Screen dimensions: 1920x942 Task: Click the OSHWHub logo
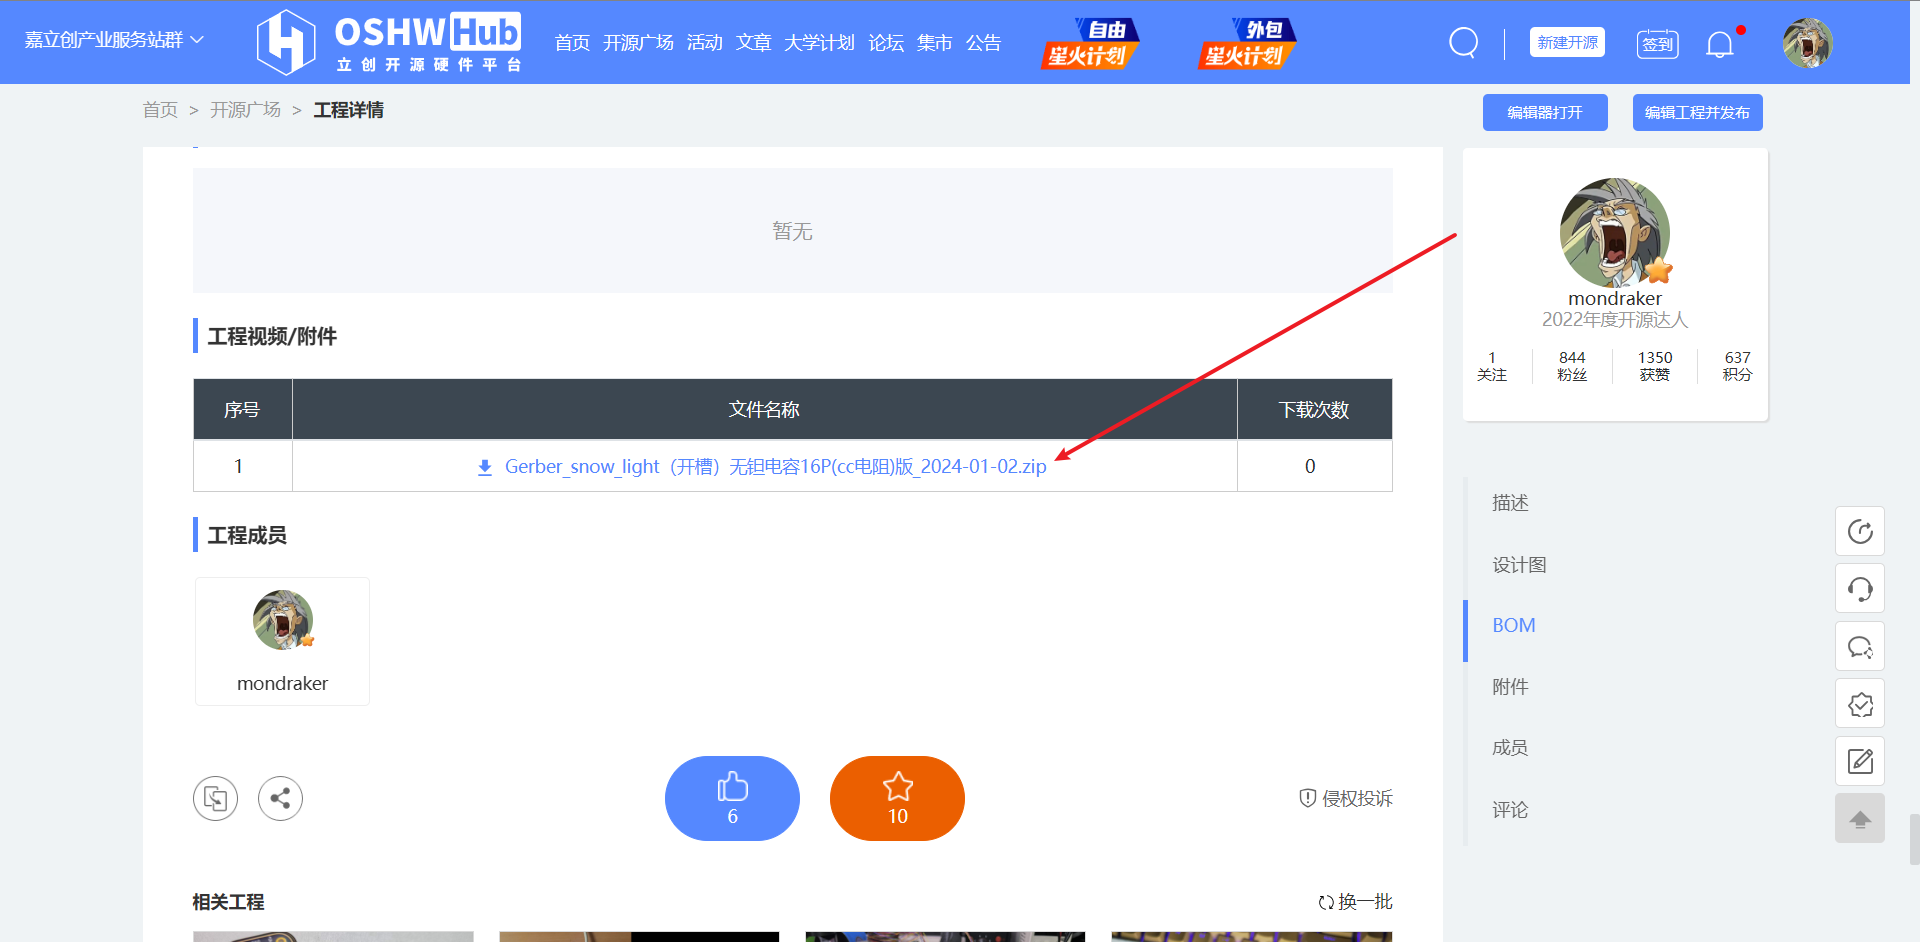click(x=389, y=42)
